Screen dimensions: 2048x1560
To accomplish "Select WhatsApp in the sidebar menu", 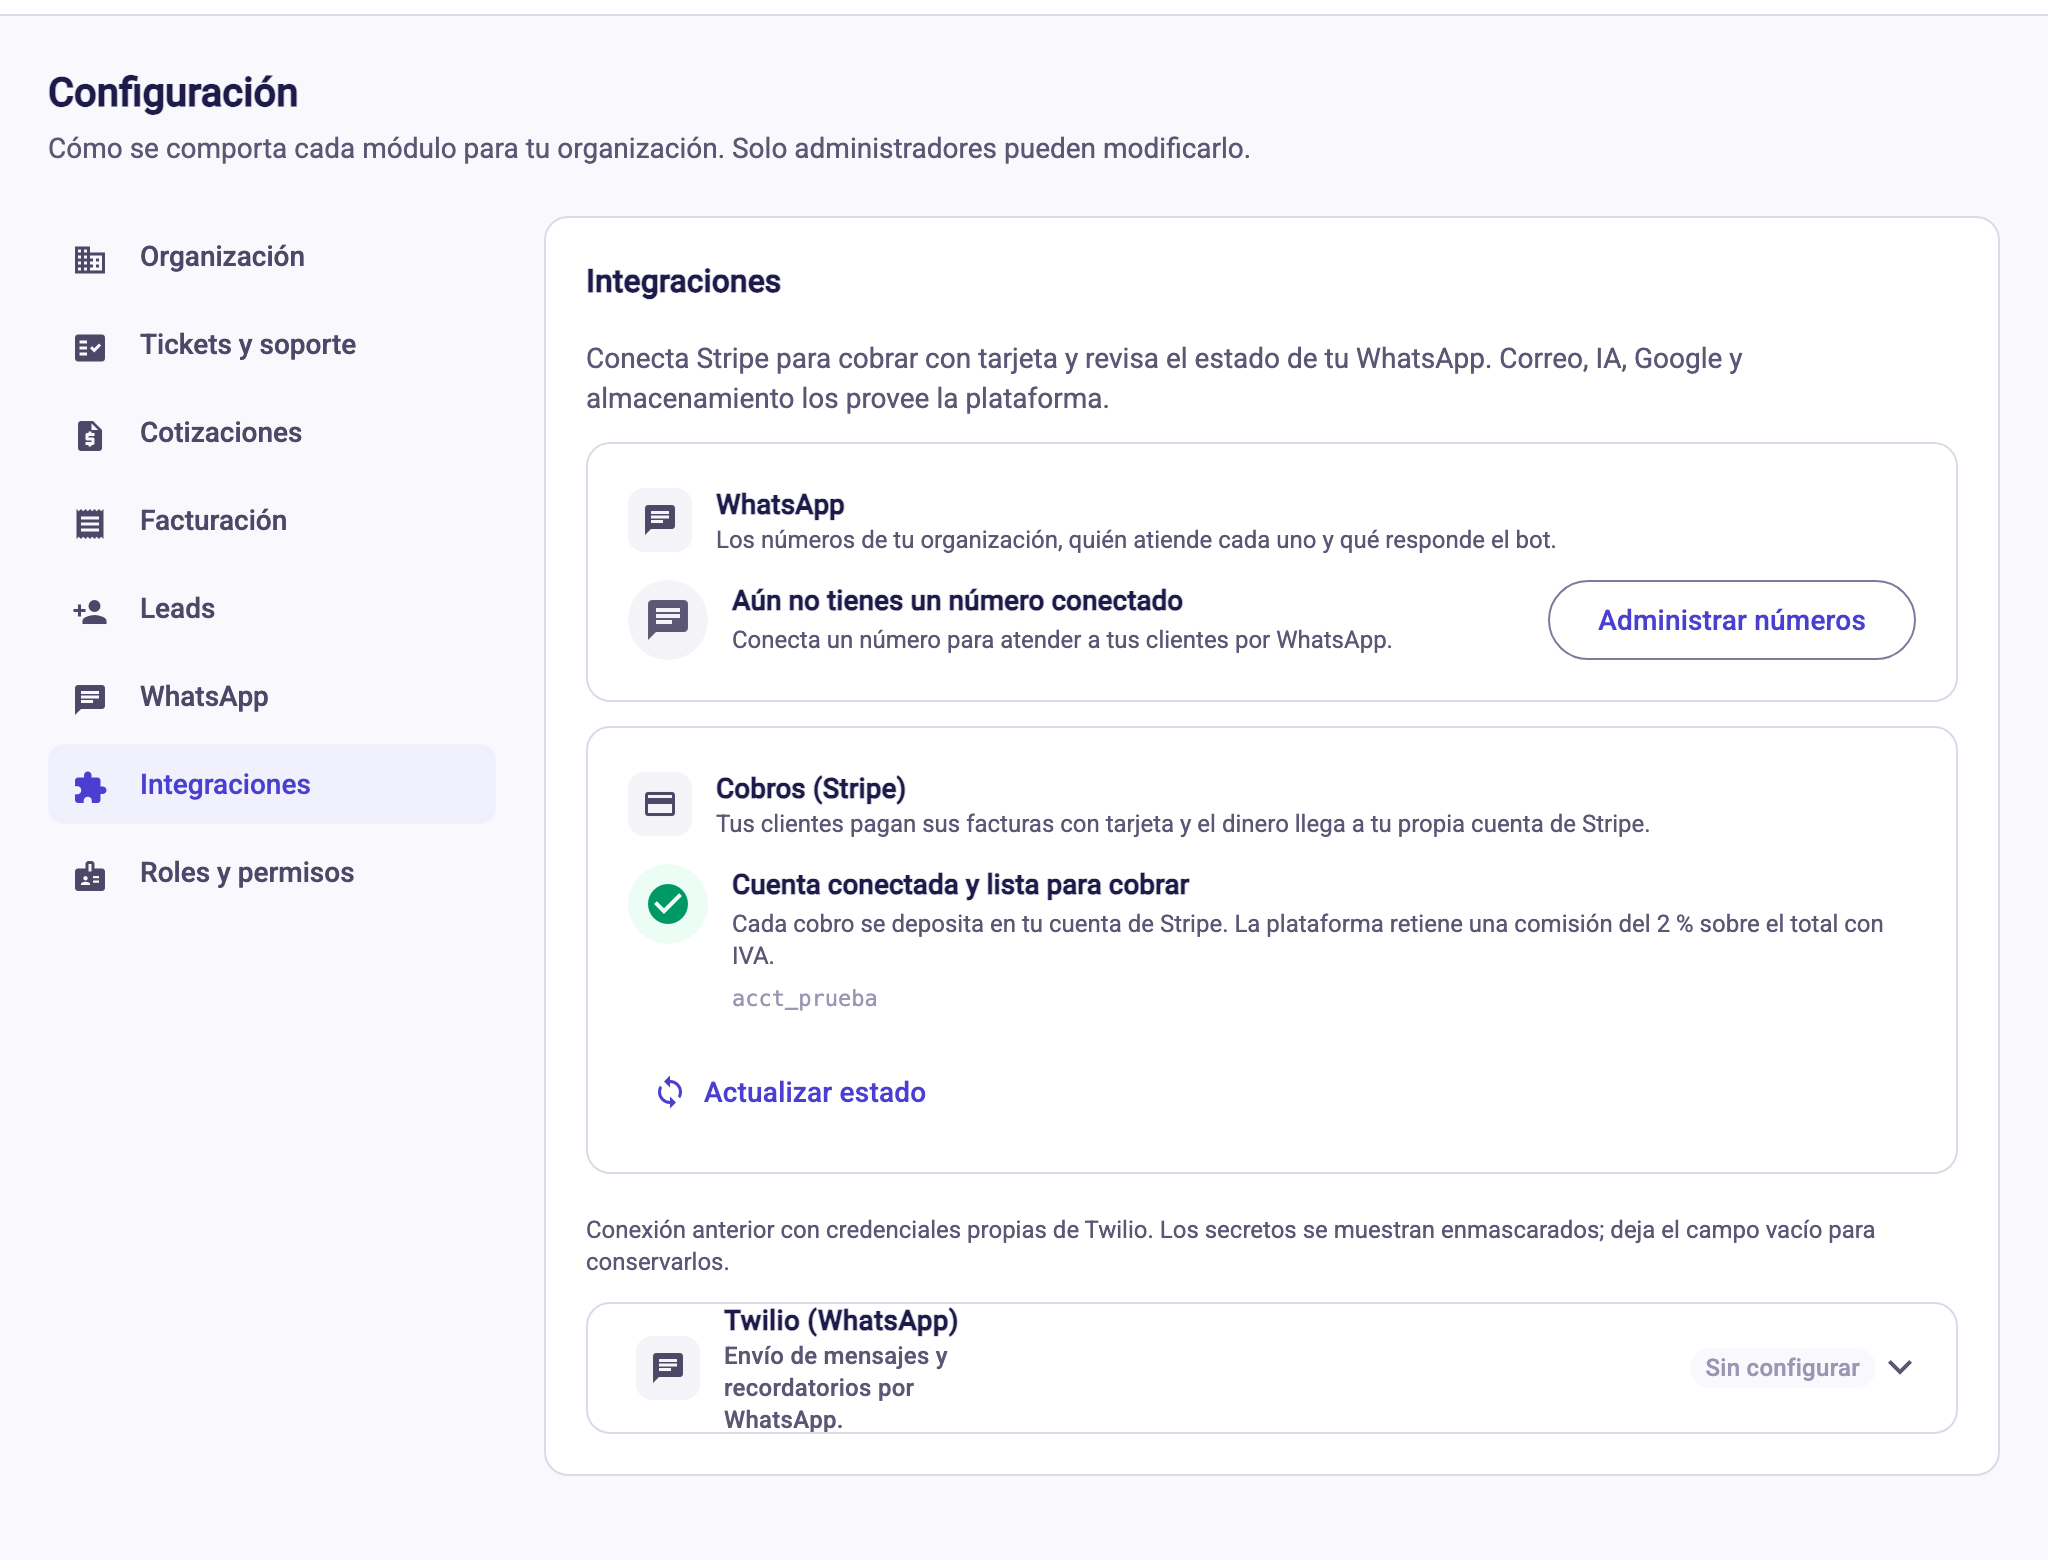I will click(272, 697).
